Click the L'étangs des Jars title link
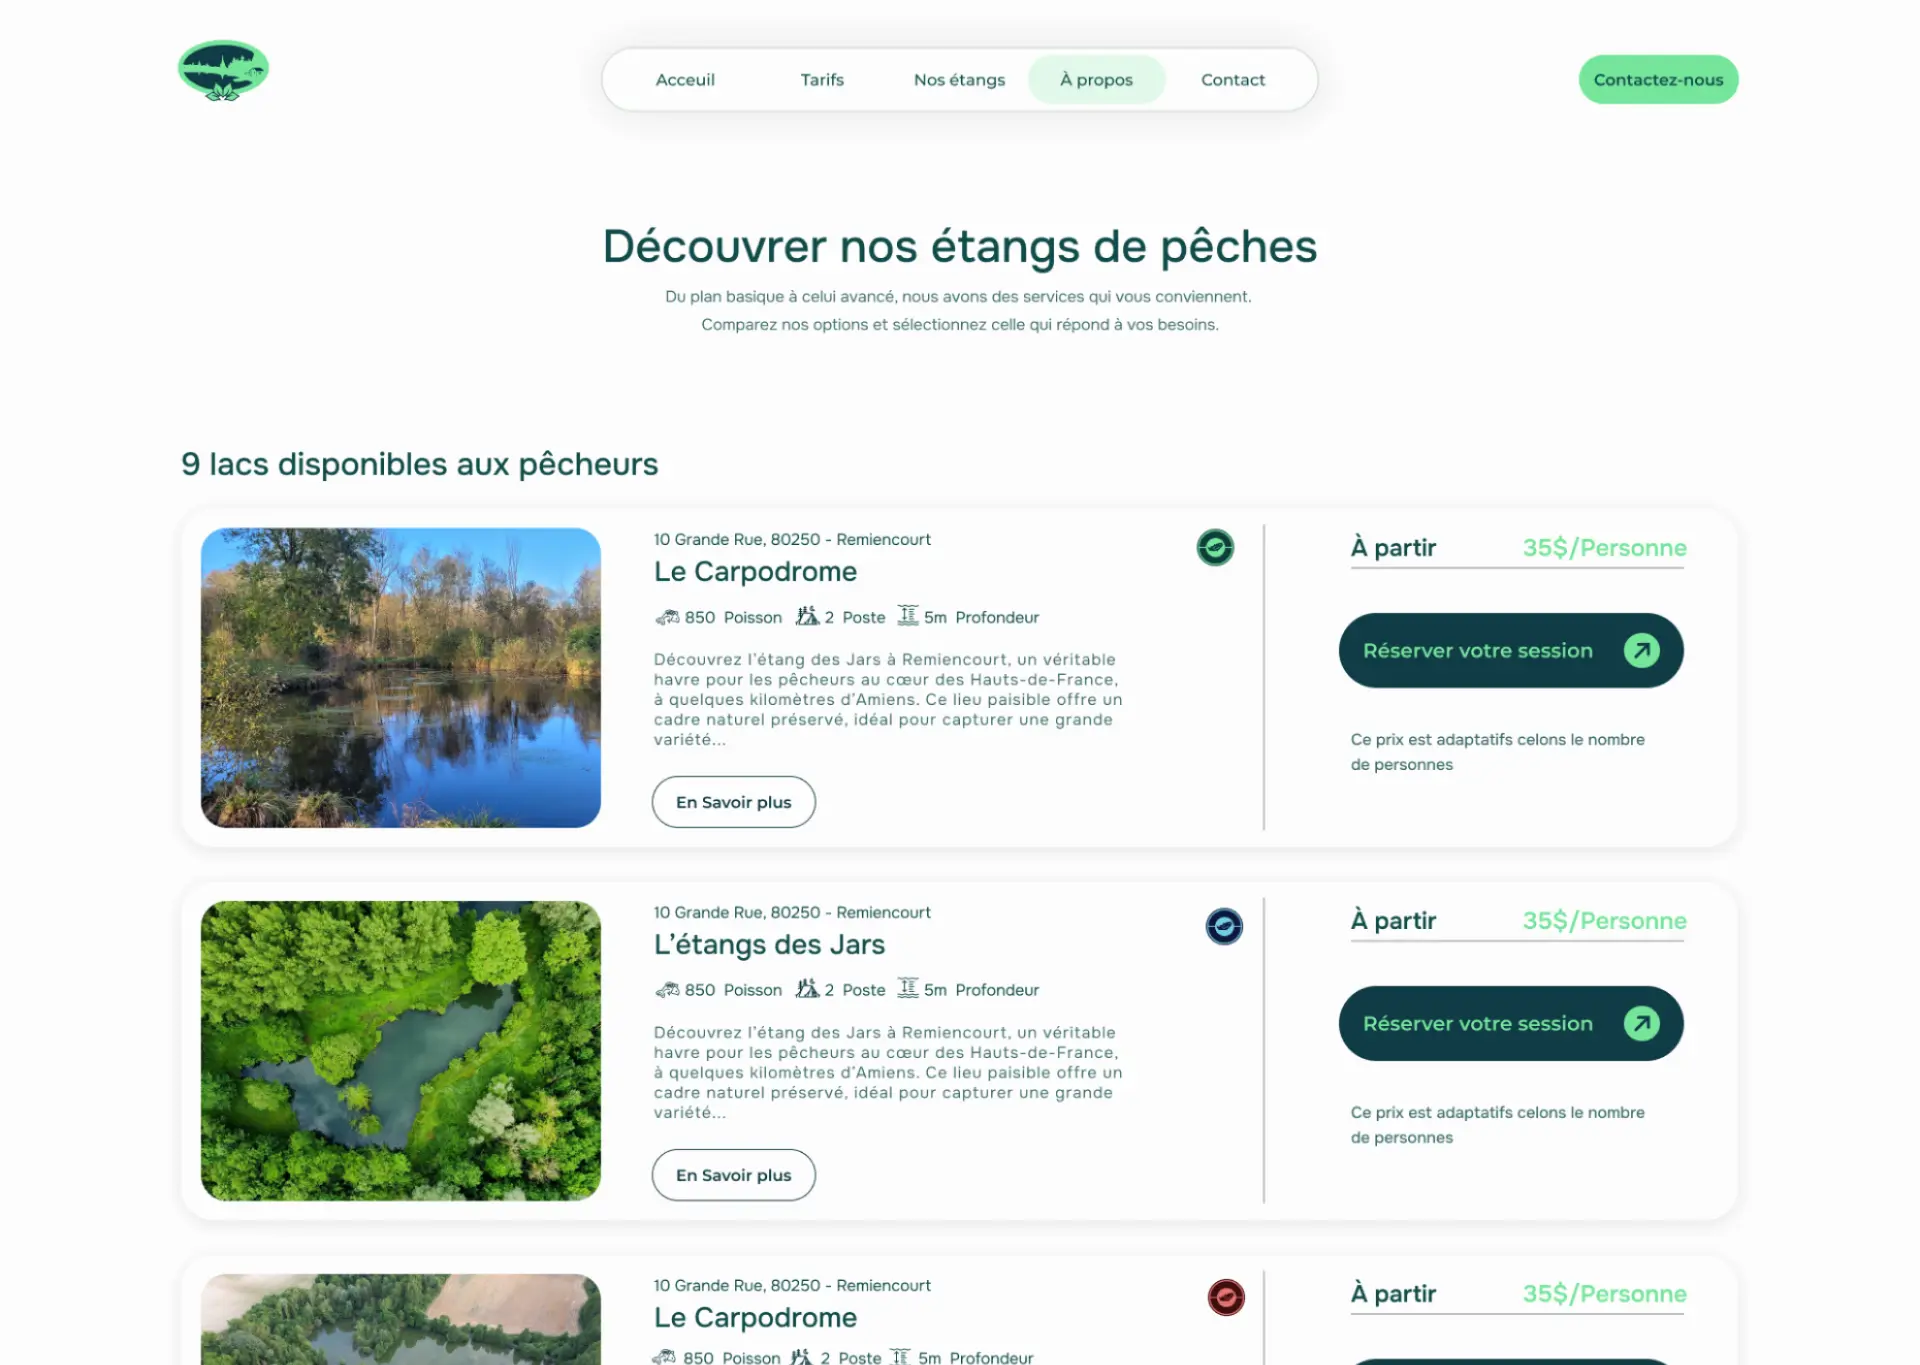Viewport: 1920px width, 1365px height. tap(769, 945)
